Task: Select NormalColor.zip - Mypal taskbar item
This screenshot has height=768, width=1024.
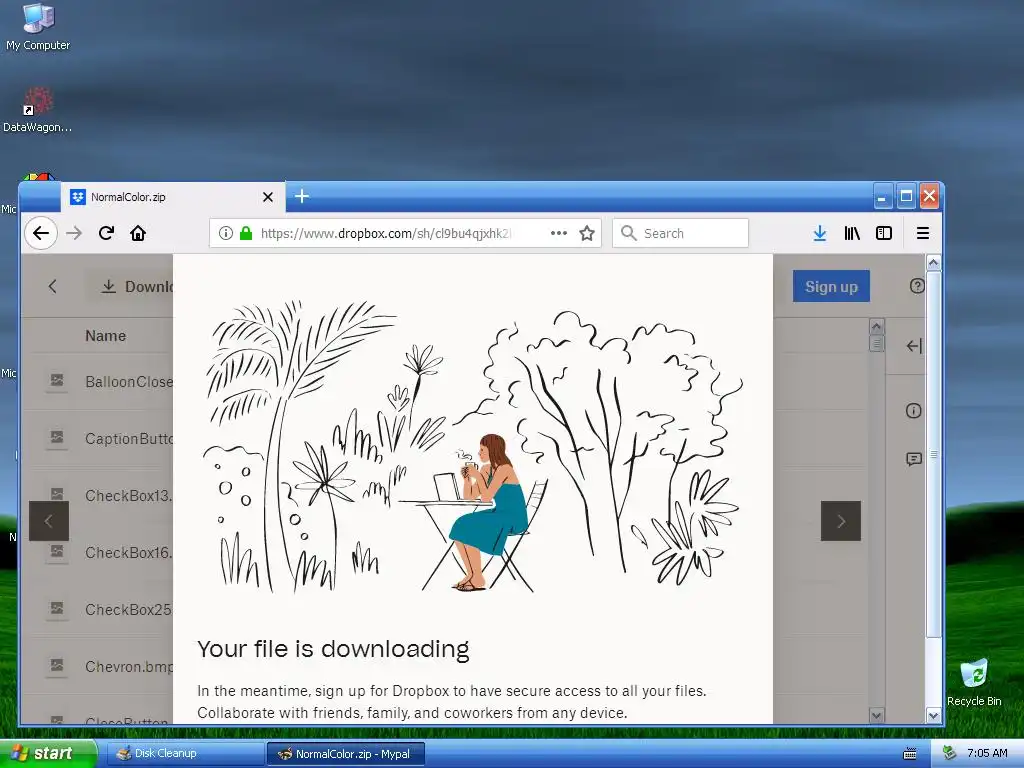Action: pos(345,754)
